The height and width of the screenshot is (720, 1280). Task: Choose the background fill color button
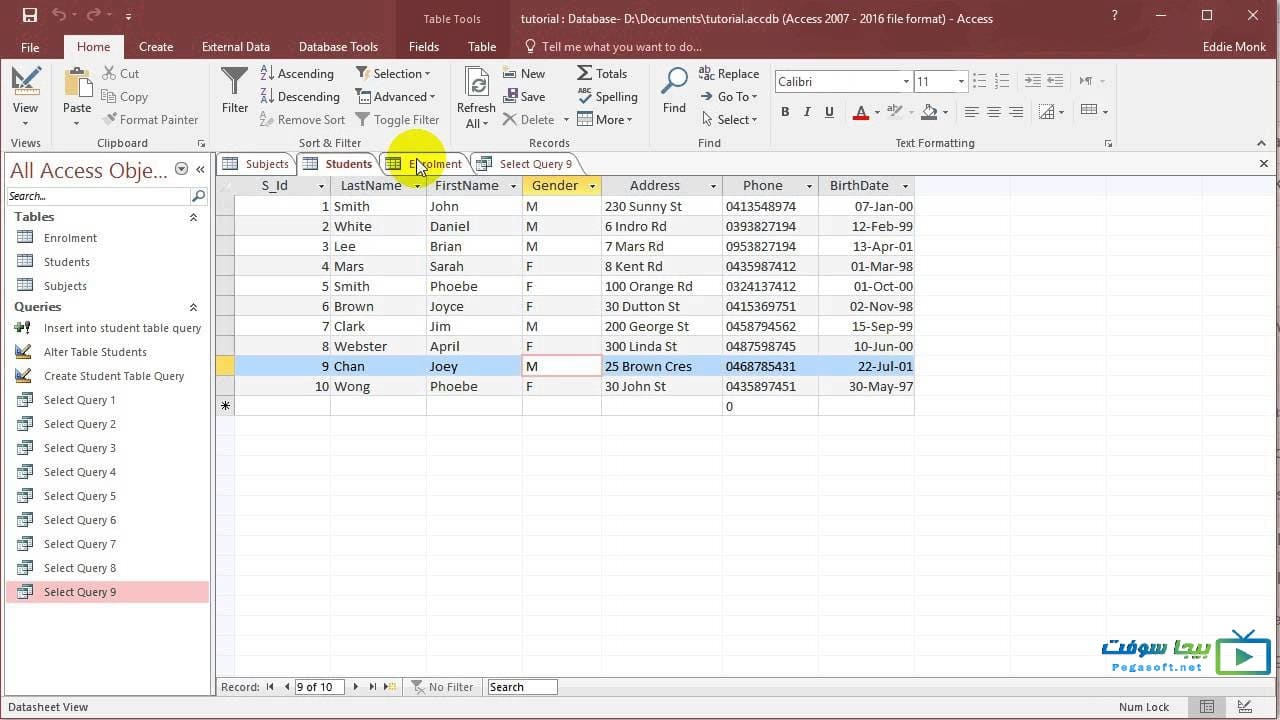(x=929, y=112)
